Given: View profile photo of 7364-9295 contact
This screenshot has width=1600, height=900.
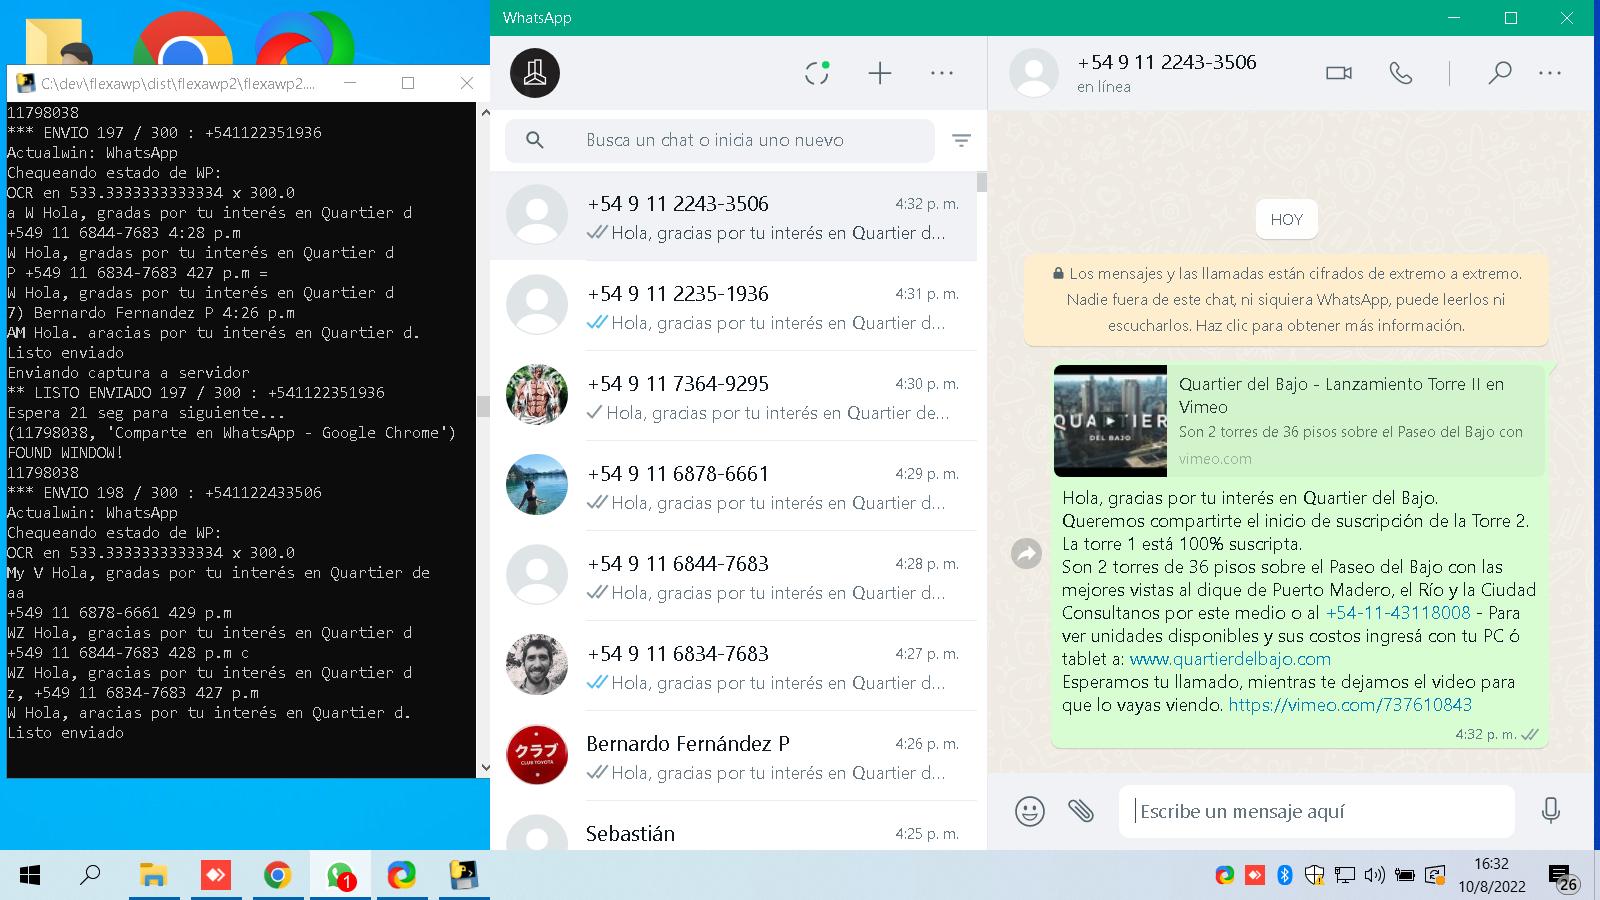Looking at the screenshot, I should click(537, 395).
